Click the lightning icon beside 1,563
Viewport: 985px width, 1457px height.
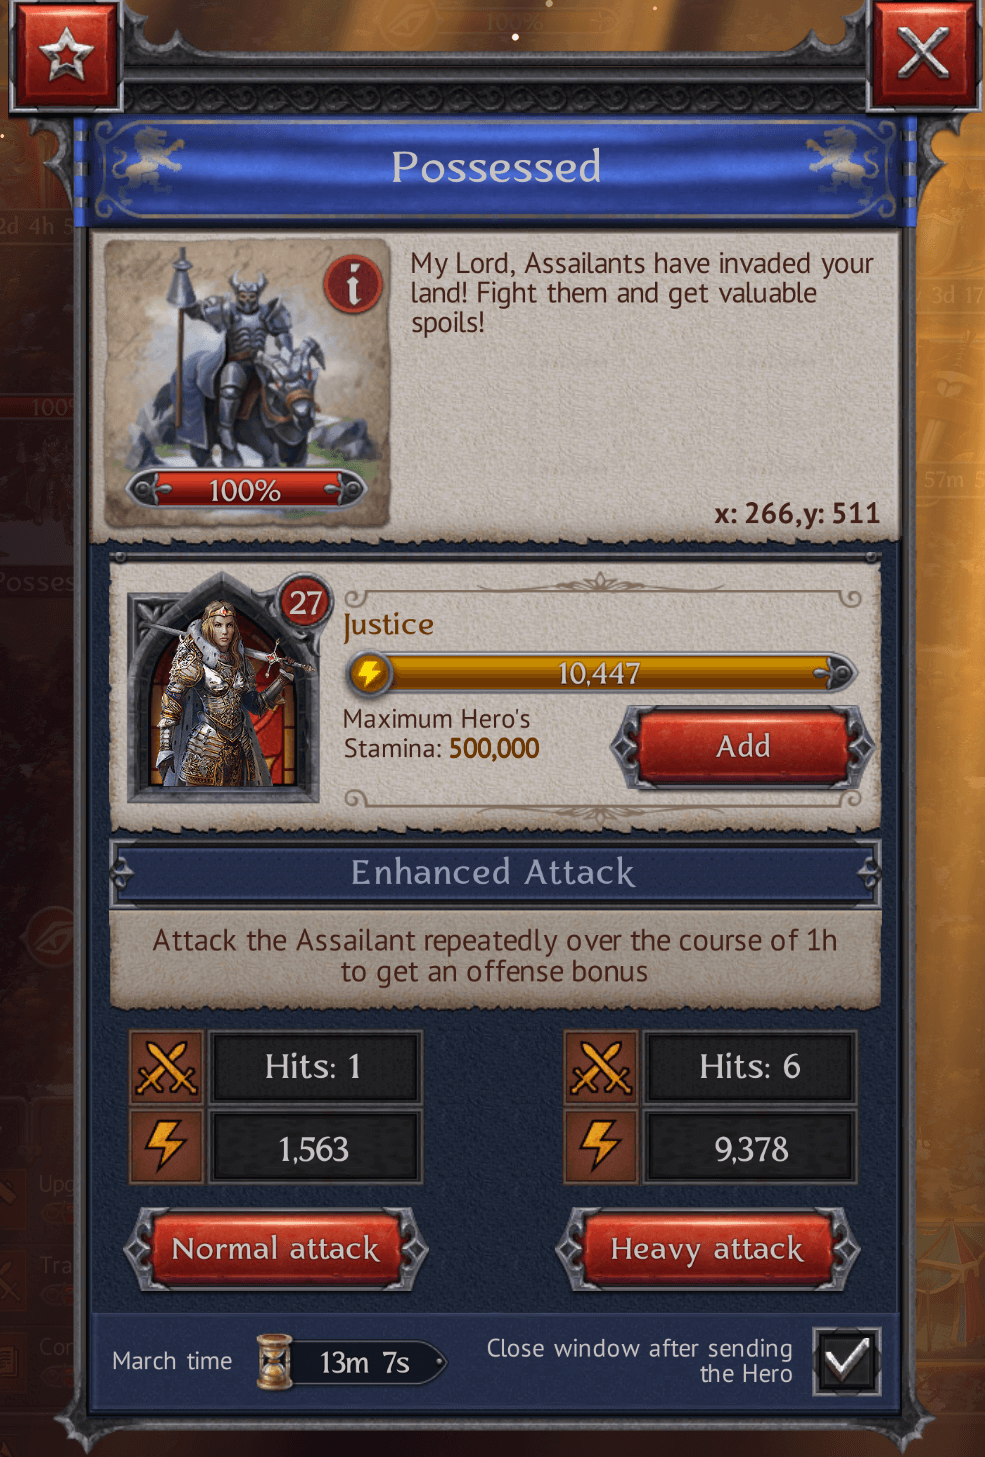click(167, 1146)
